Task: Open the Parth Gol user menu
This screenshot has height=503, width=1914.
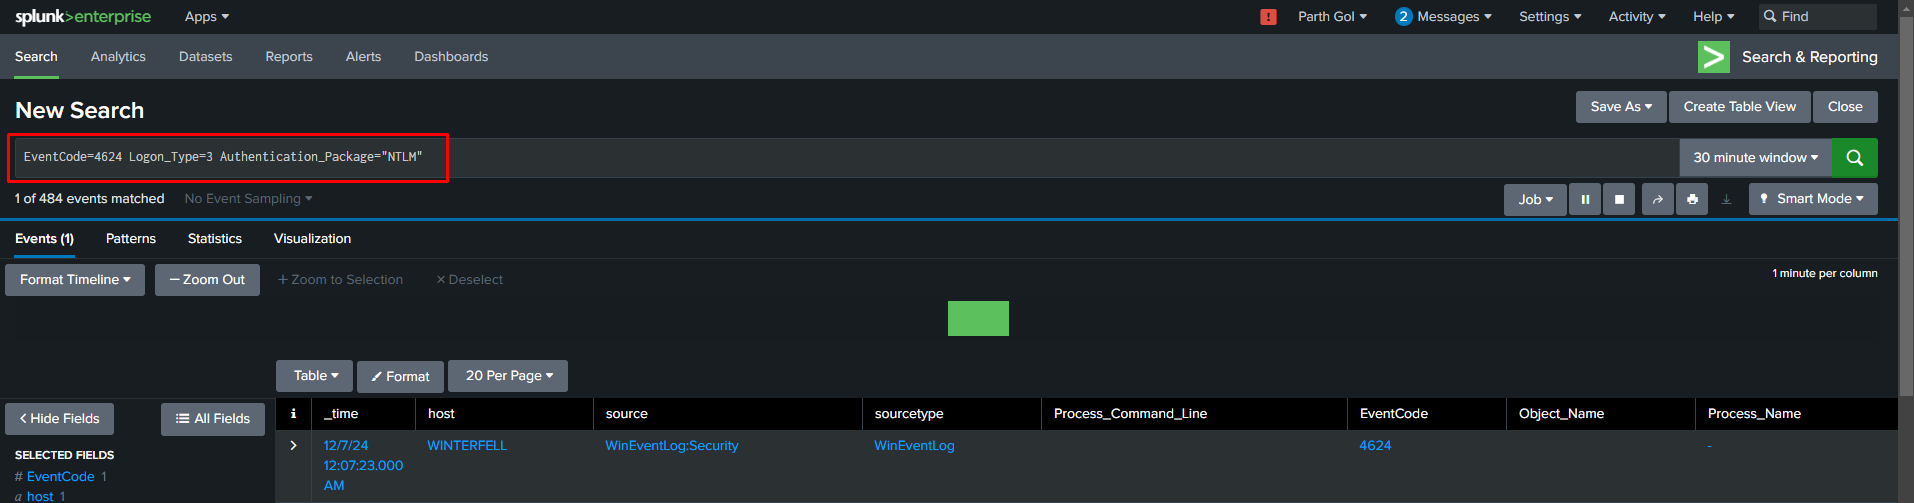Action: pos(1332,17)
